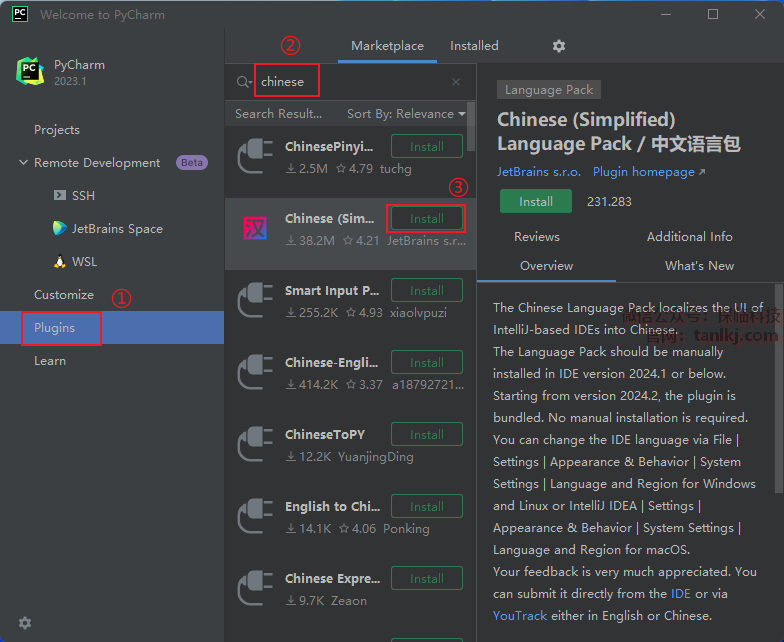
Task: Click the JetBrains s.r.o. vendor link
Action: tap(537, 172)
